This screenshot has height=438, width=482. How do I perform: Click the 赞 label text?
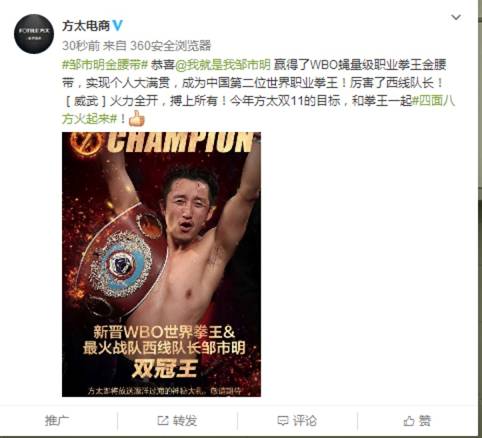(x=425, y=421)
